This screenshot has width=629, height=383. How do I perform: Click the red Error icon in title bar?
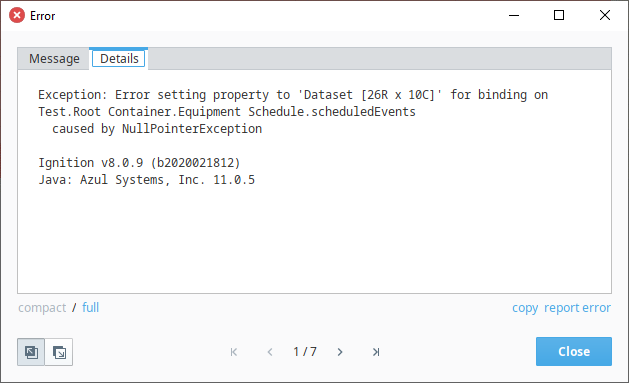pos(17,16)
